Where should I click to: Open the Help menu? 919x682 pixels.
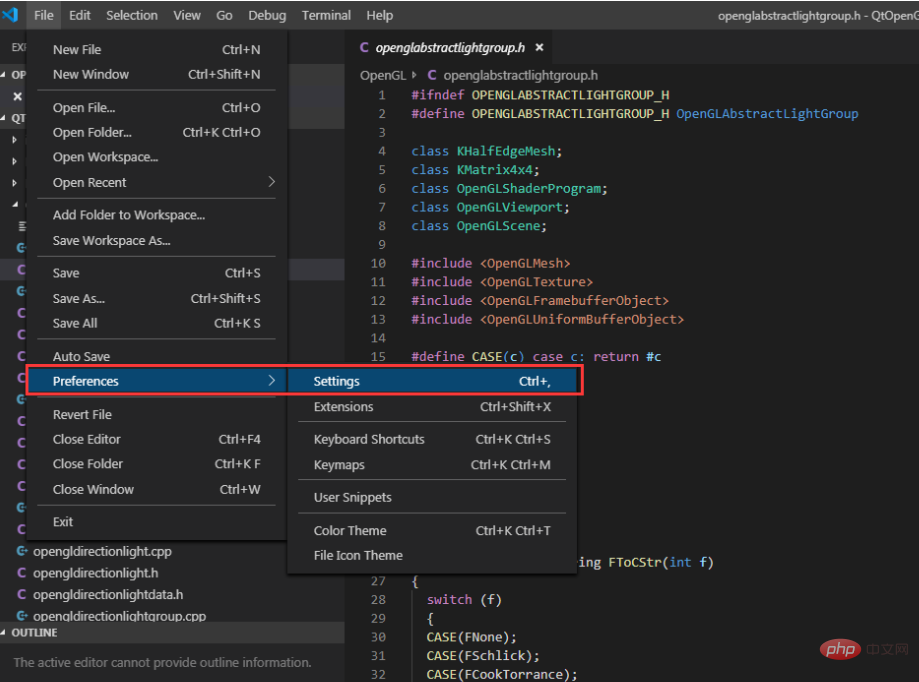pyautogui.click(x=380, y=15)
